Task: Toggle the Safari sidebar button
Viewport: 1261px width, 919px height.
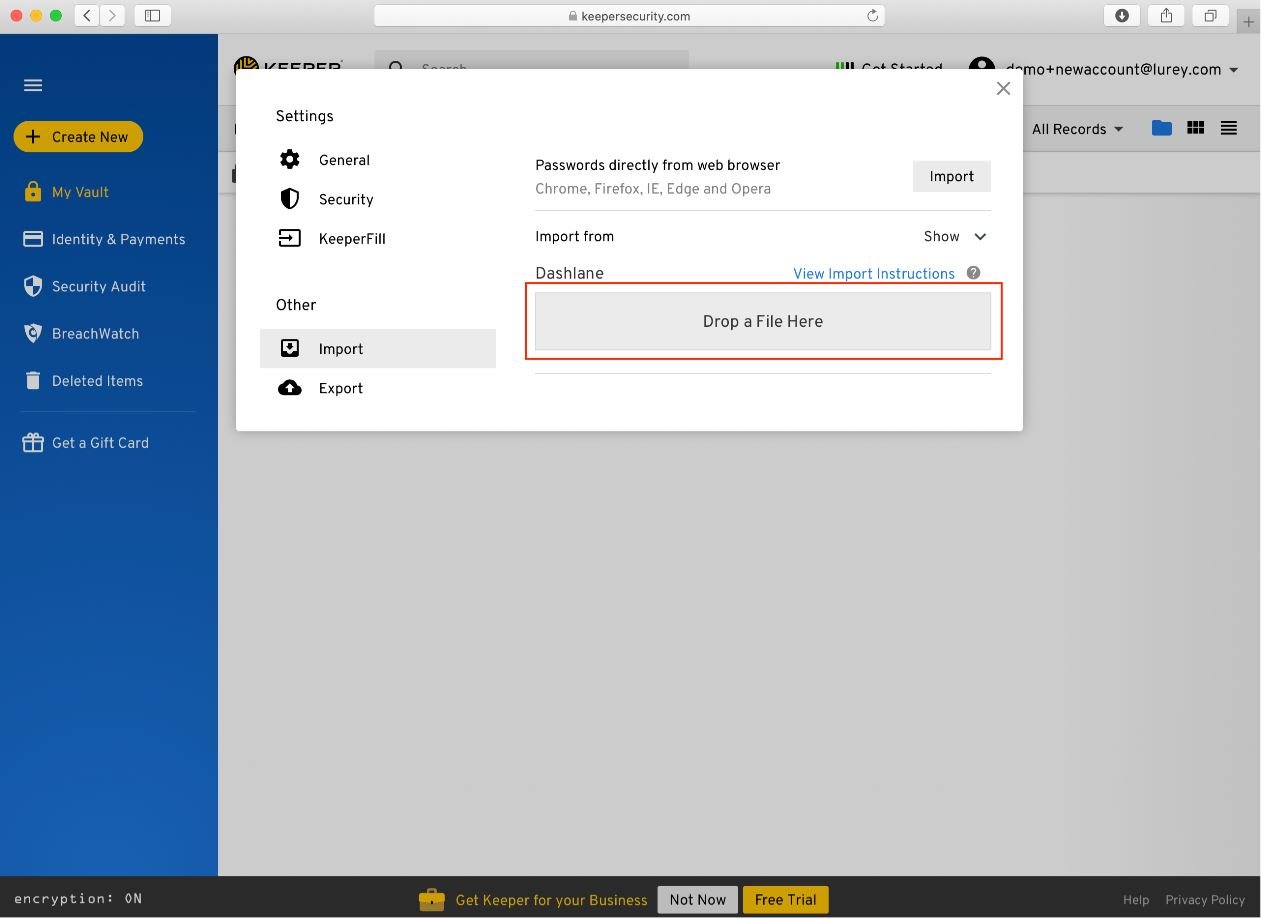Action: 153,15
